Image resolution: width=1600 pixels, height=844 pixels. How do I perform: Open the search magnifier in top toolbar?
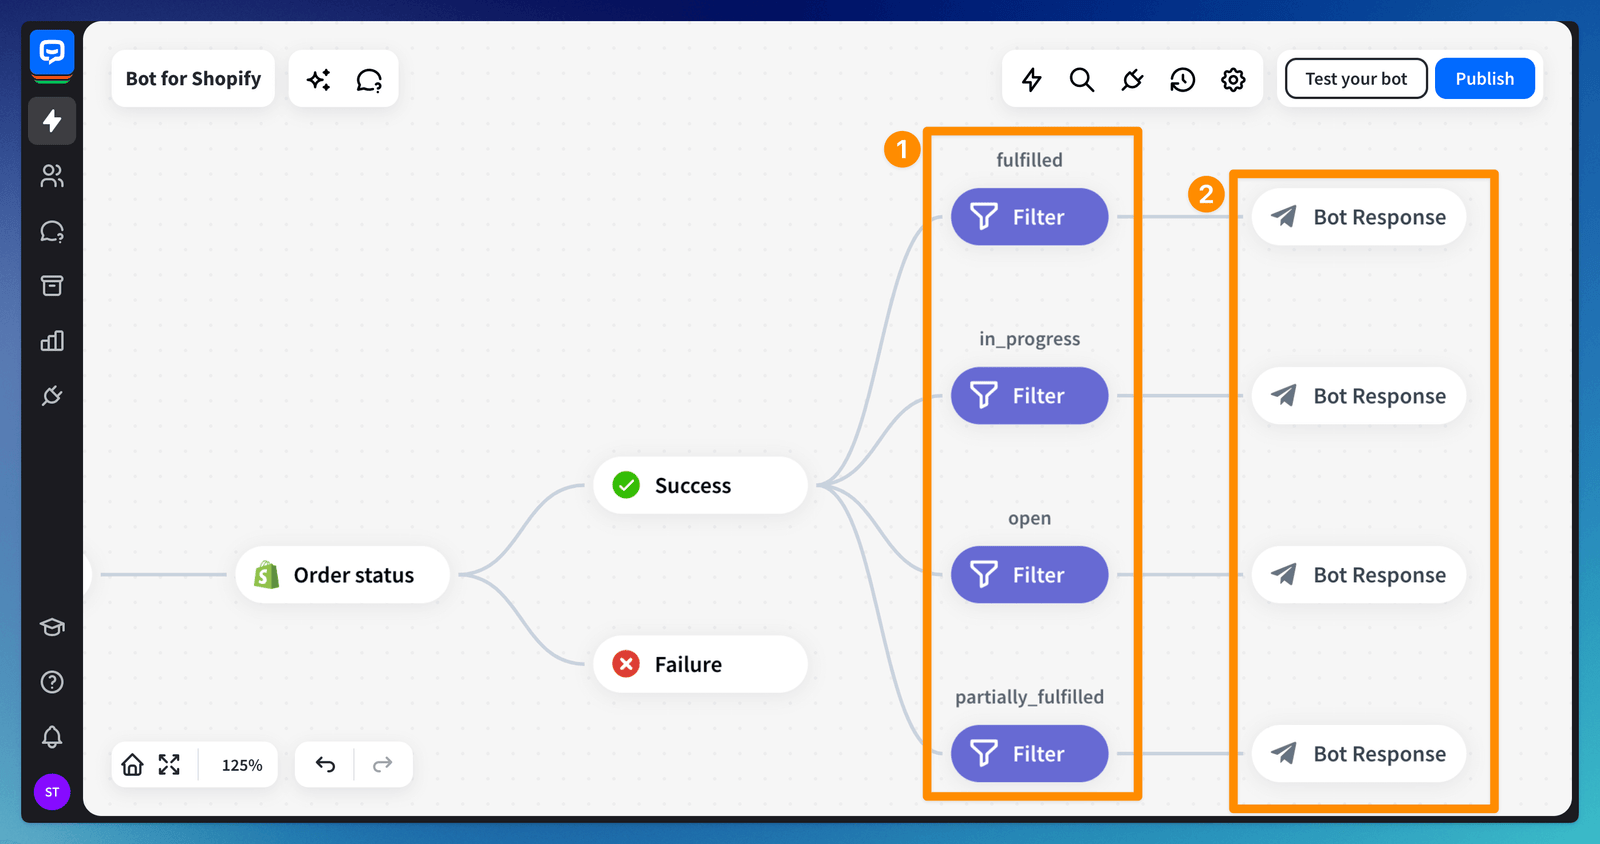pyautogui.click(x=1081, y=79)
